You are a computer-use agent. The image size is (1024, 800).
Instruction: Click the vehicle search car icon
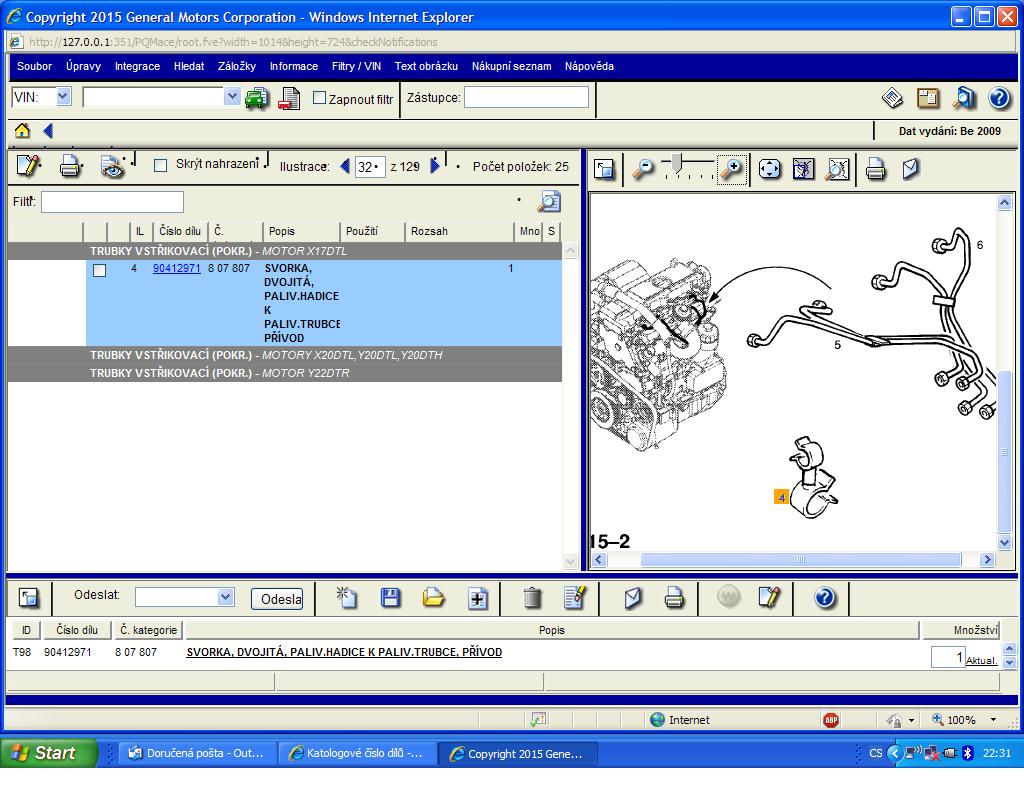pos(257,98)
